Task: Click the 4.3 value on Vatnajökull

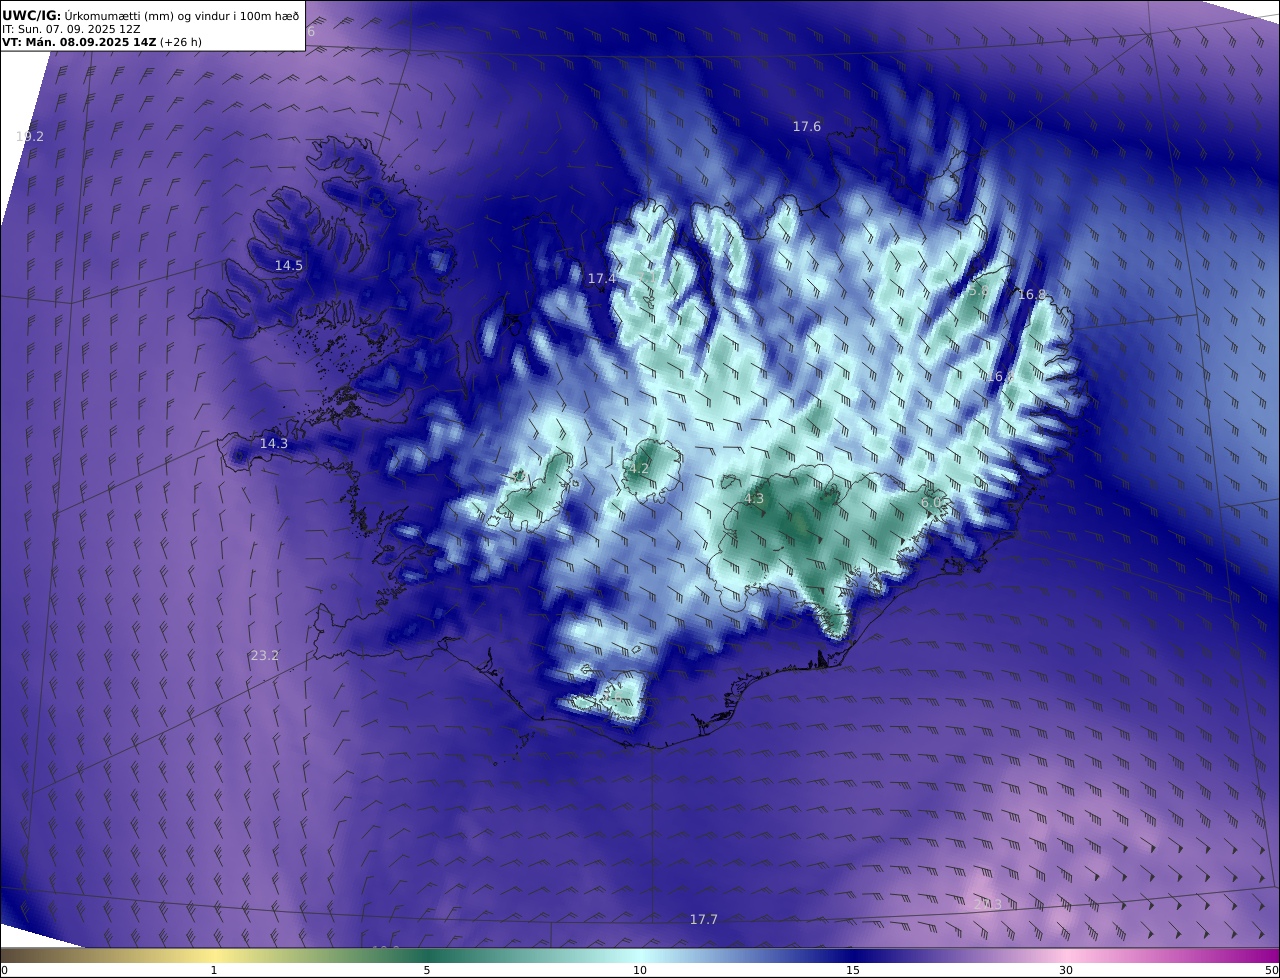Action: click(754, 498)
